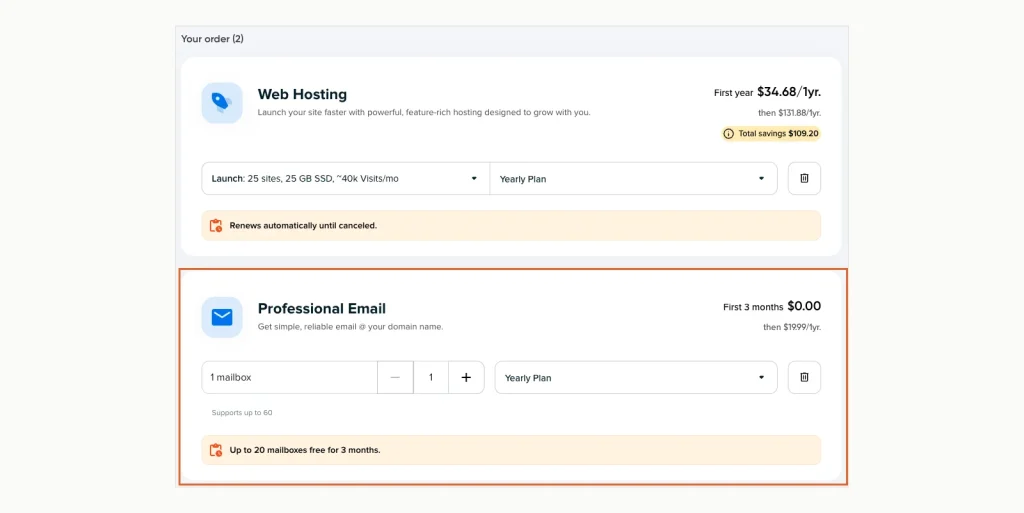Screen dimensions: 1024x513
Task: Decrease the mailbox count with the minus button
Action: click(395, 377)
